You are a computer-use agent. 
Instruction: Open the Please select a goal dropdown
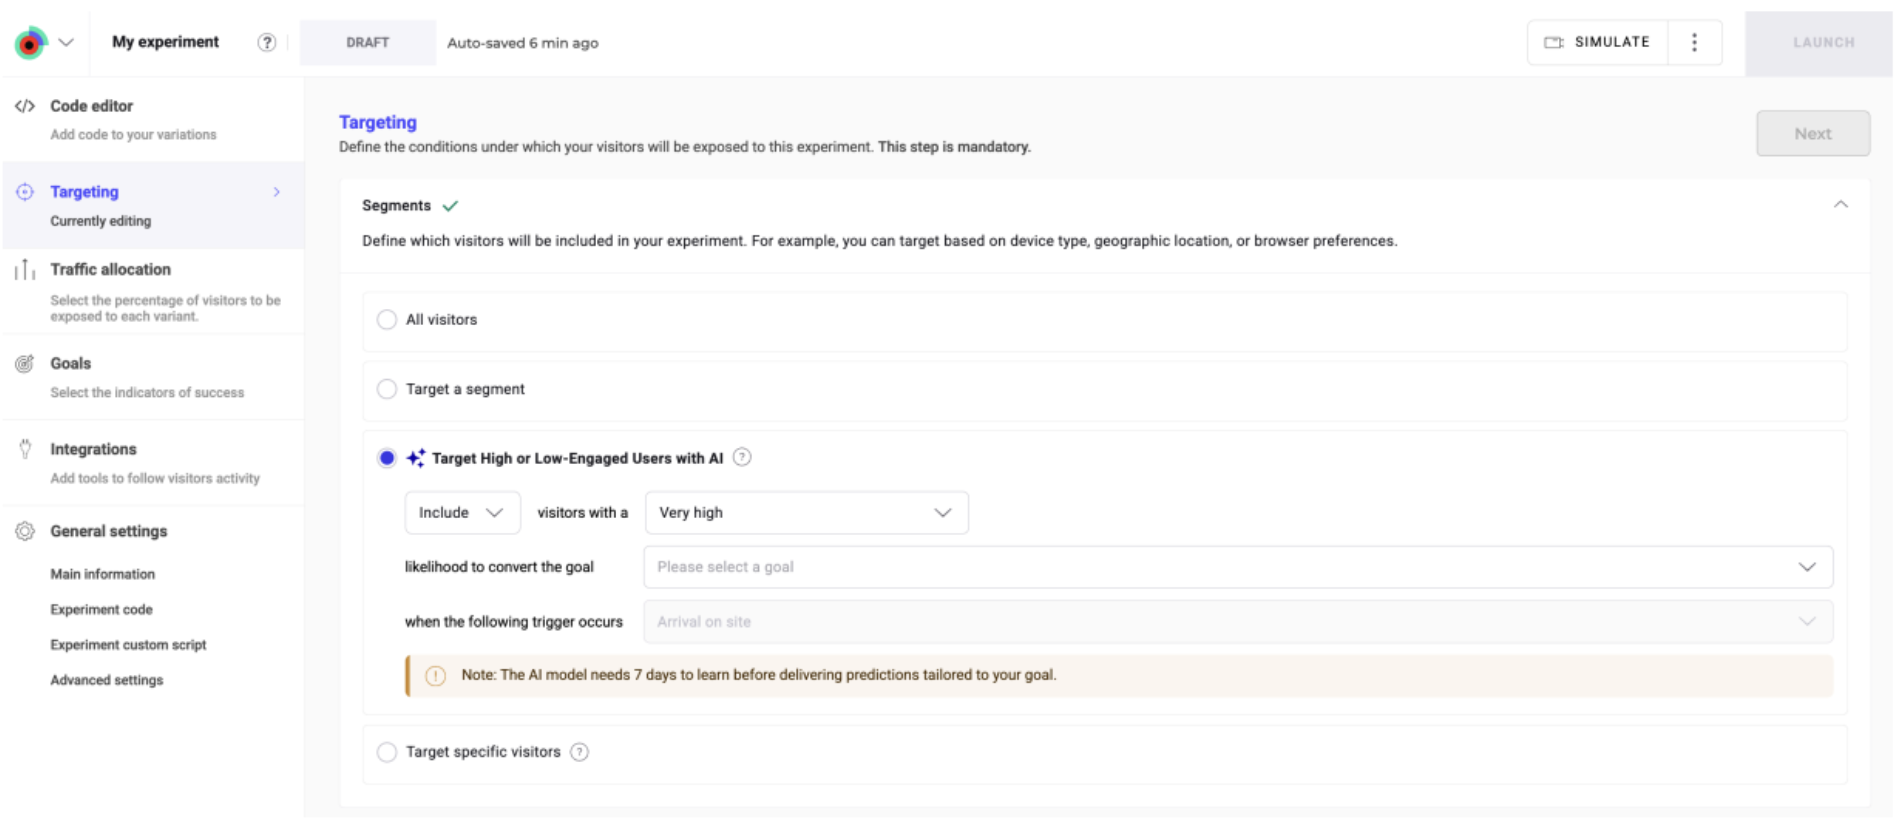[x=1237, y=567]
